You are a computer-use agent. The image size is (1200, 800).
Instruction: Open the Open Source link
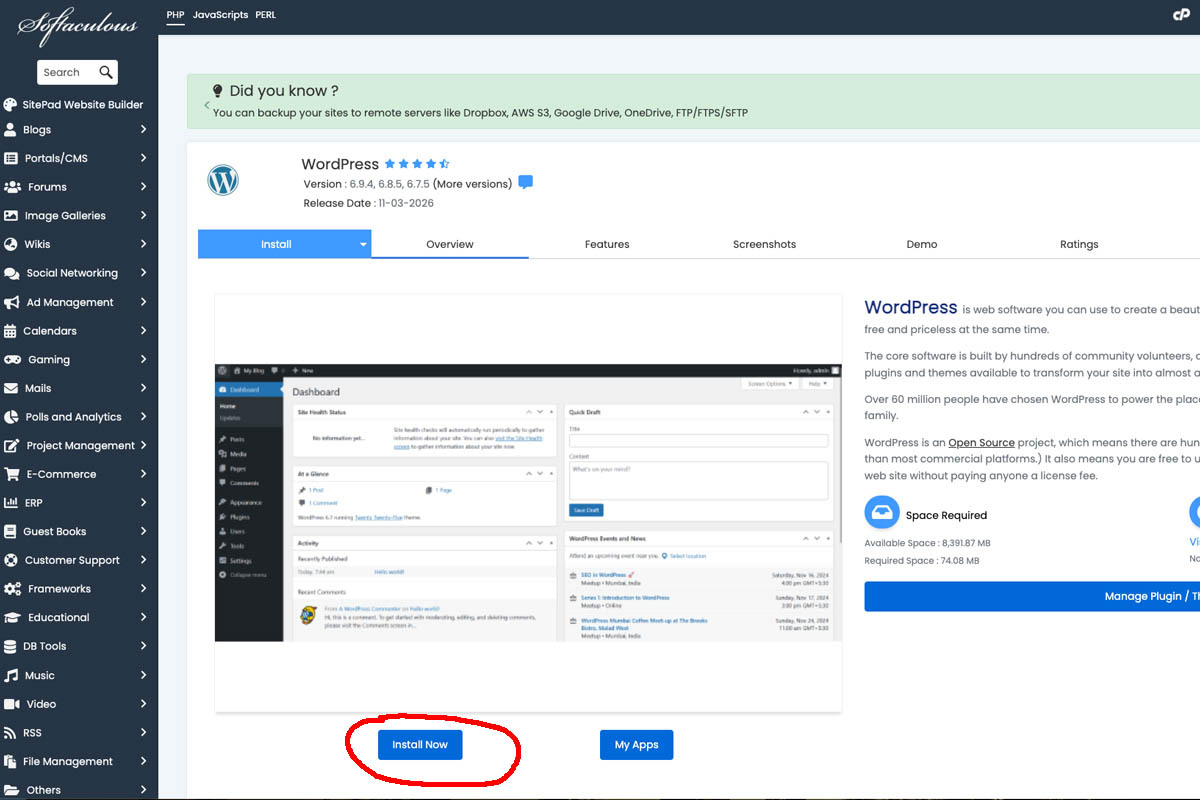click(981, 442)
